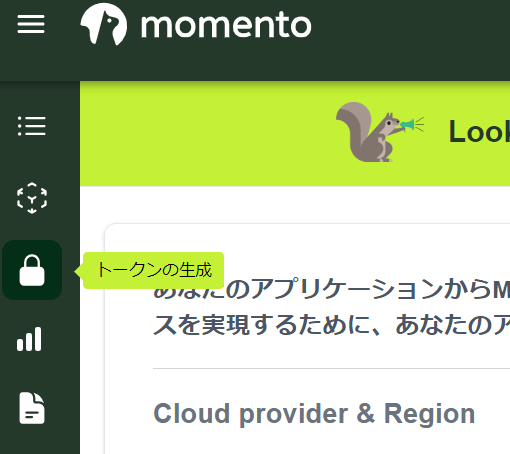
Task: Click the lime green announcement banner
Action: pyautogui.click(x=295, y=133)
